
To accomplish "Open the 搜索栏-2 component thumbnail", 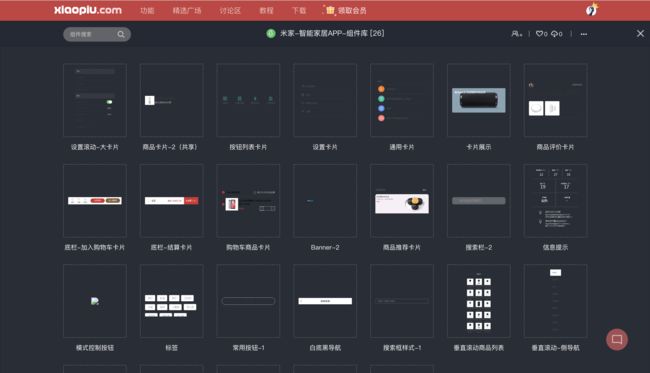I will point(479,201).
